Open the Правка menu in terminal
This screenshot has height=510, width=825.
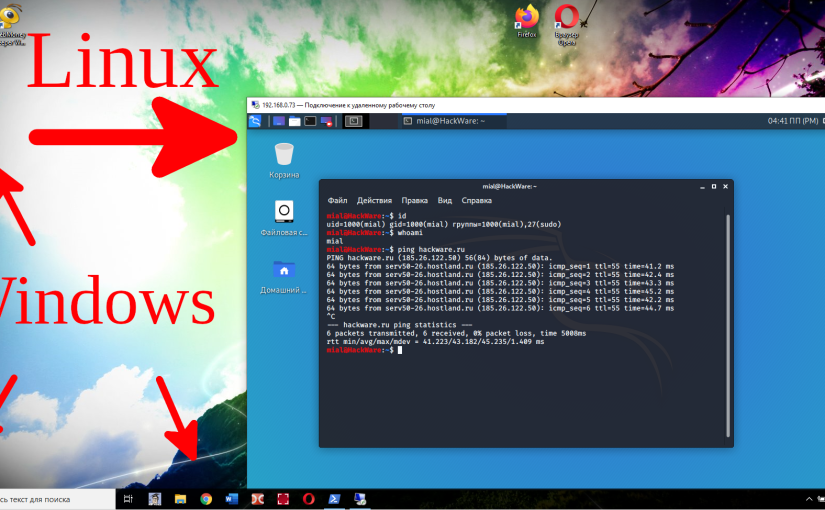click(x=414, y=200)
